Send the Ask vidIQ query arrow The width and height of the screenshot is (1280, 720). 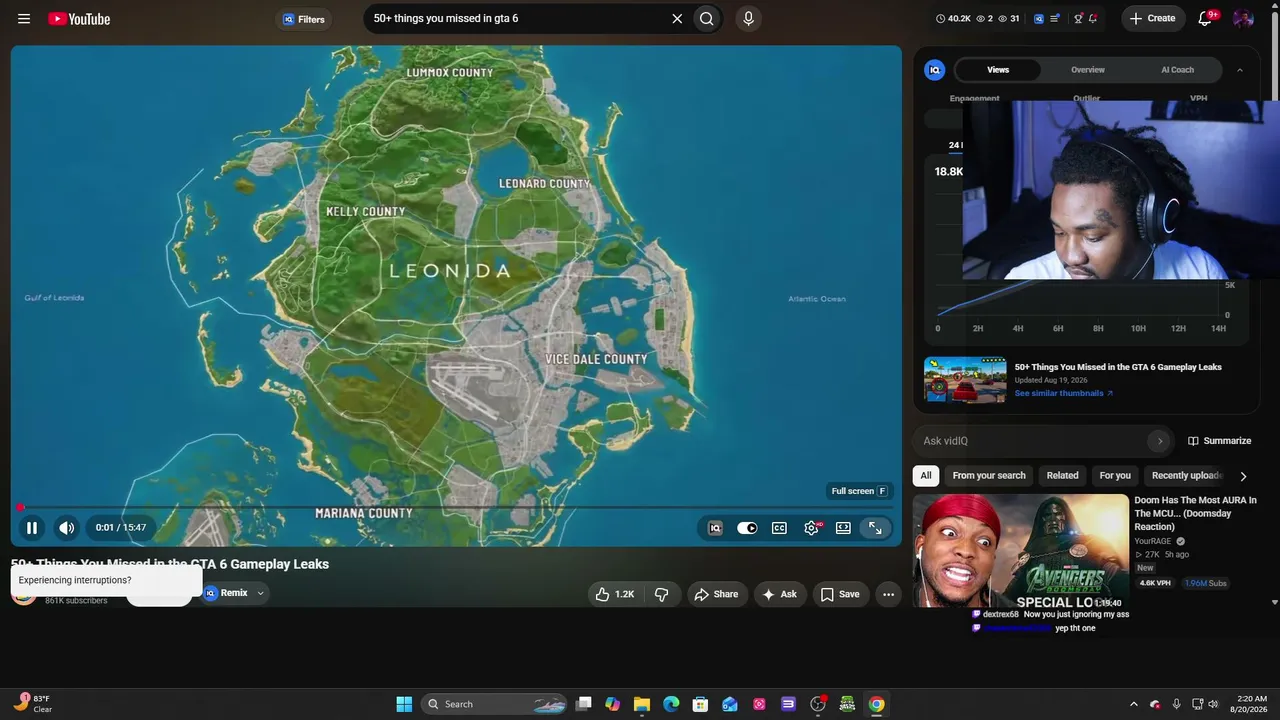[1159, 441]
